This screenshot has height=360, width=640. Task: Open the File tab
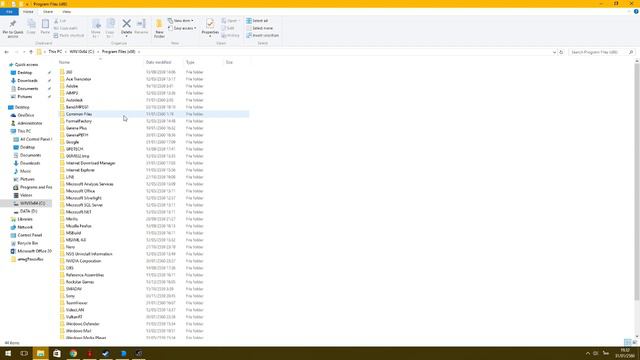[9, 12]
